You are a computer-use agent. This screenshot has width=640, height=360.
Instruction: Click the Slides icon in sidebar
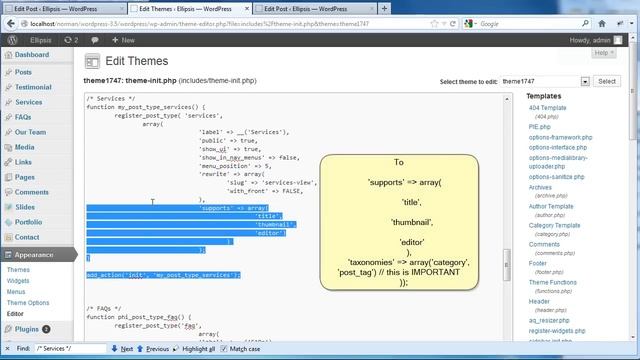8,207
